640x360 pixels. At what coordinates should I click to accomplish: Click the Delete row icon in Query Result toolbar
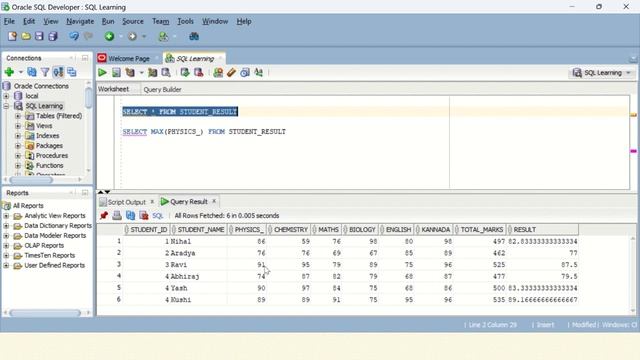click(144, 216)
